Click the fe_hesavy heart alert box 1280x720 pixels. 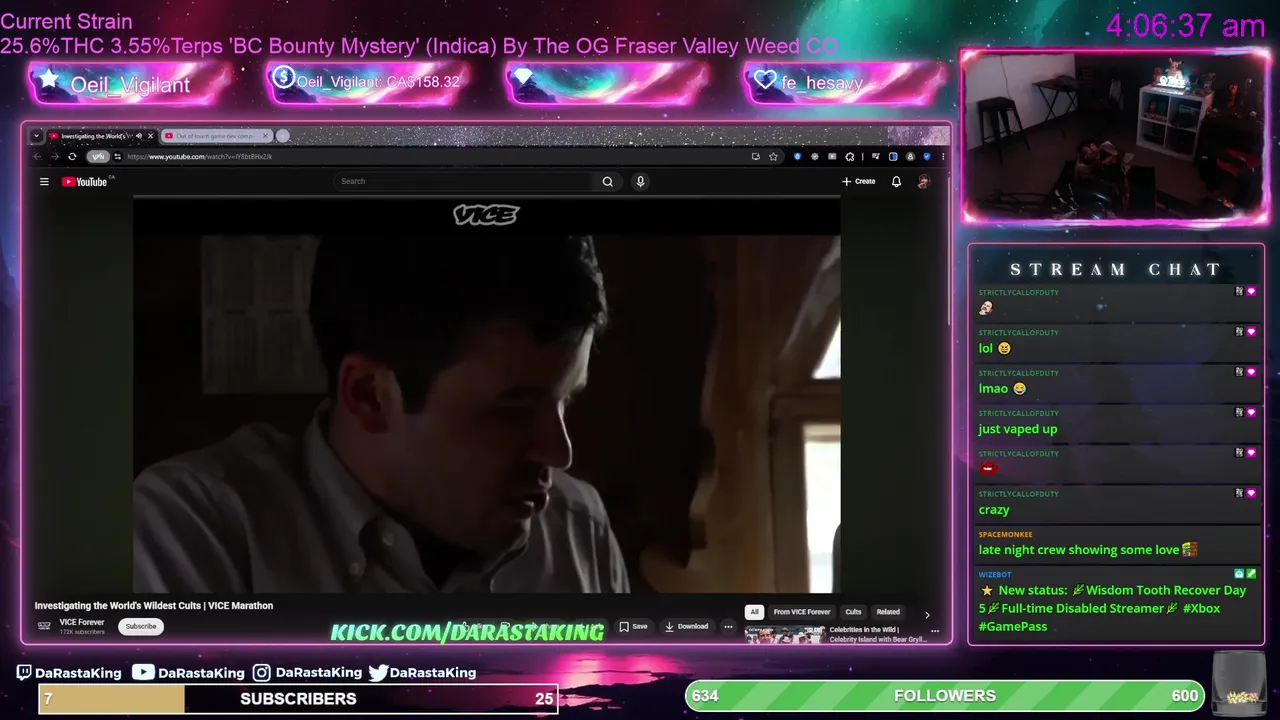pyautogui.click(x=845, y=83)
